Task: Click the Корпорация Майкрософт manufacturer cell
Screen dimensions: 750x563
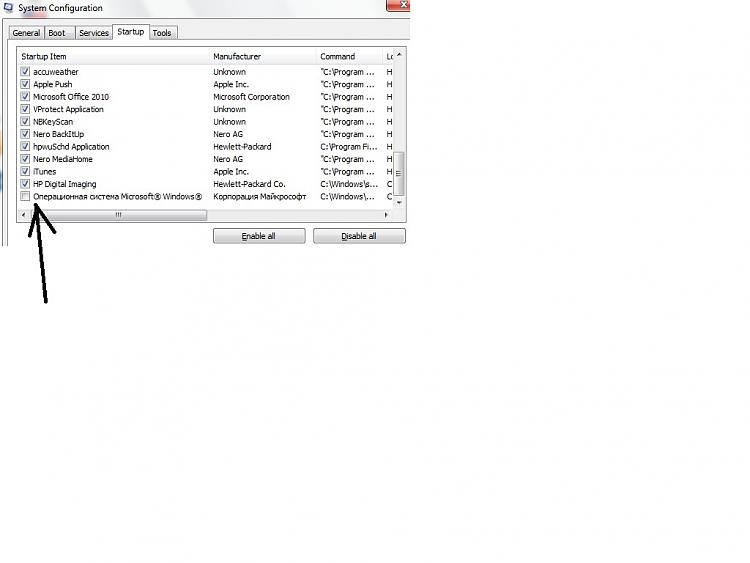Action: tap(260, 196)
